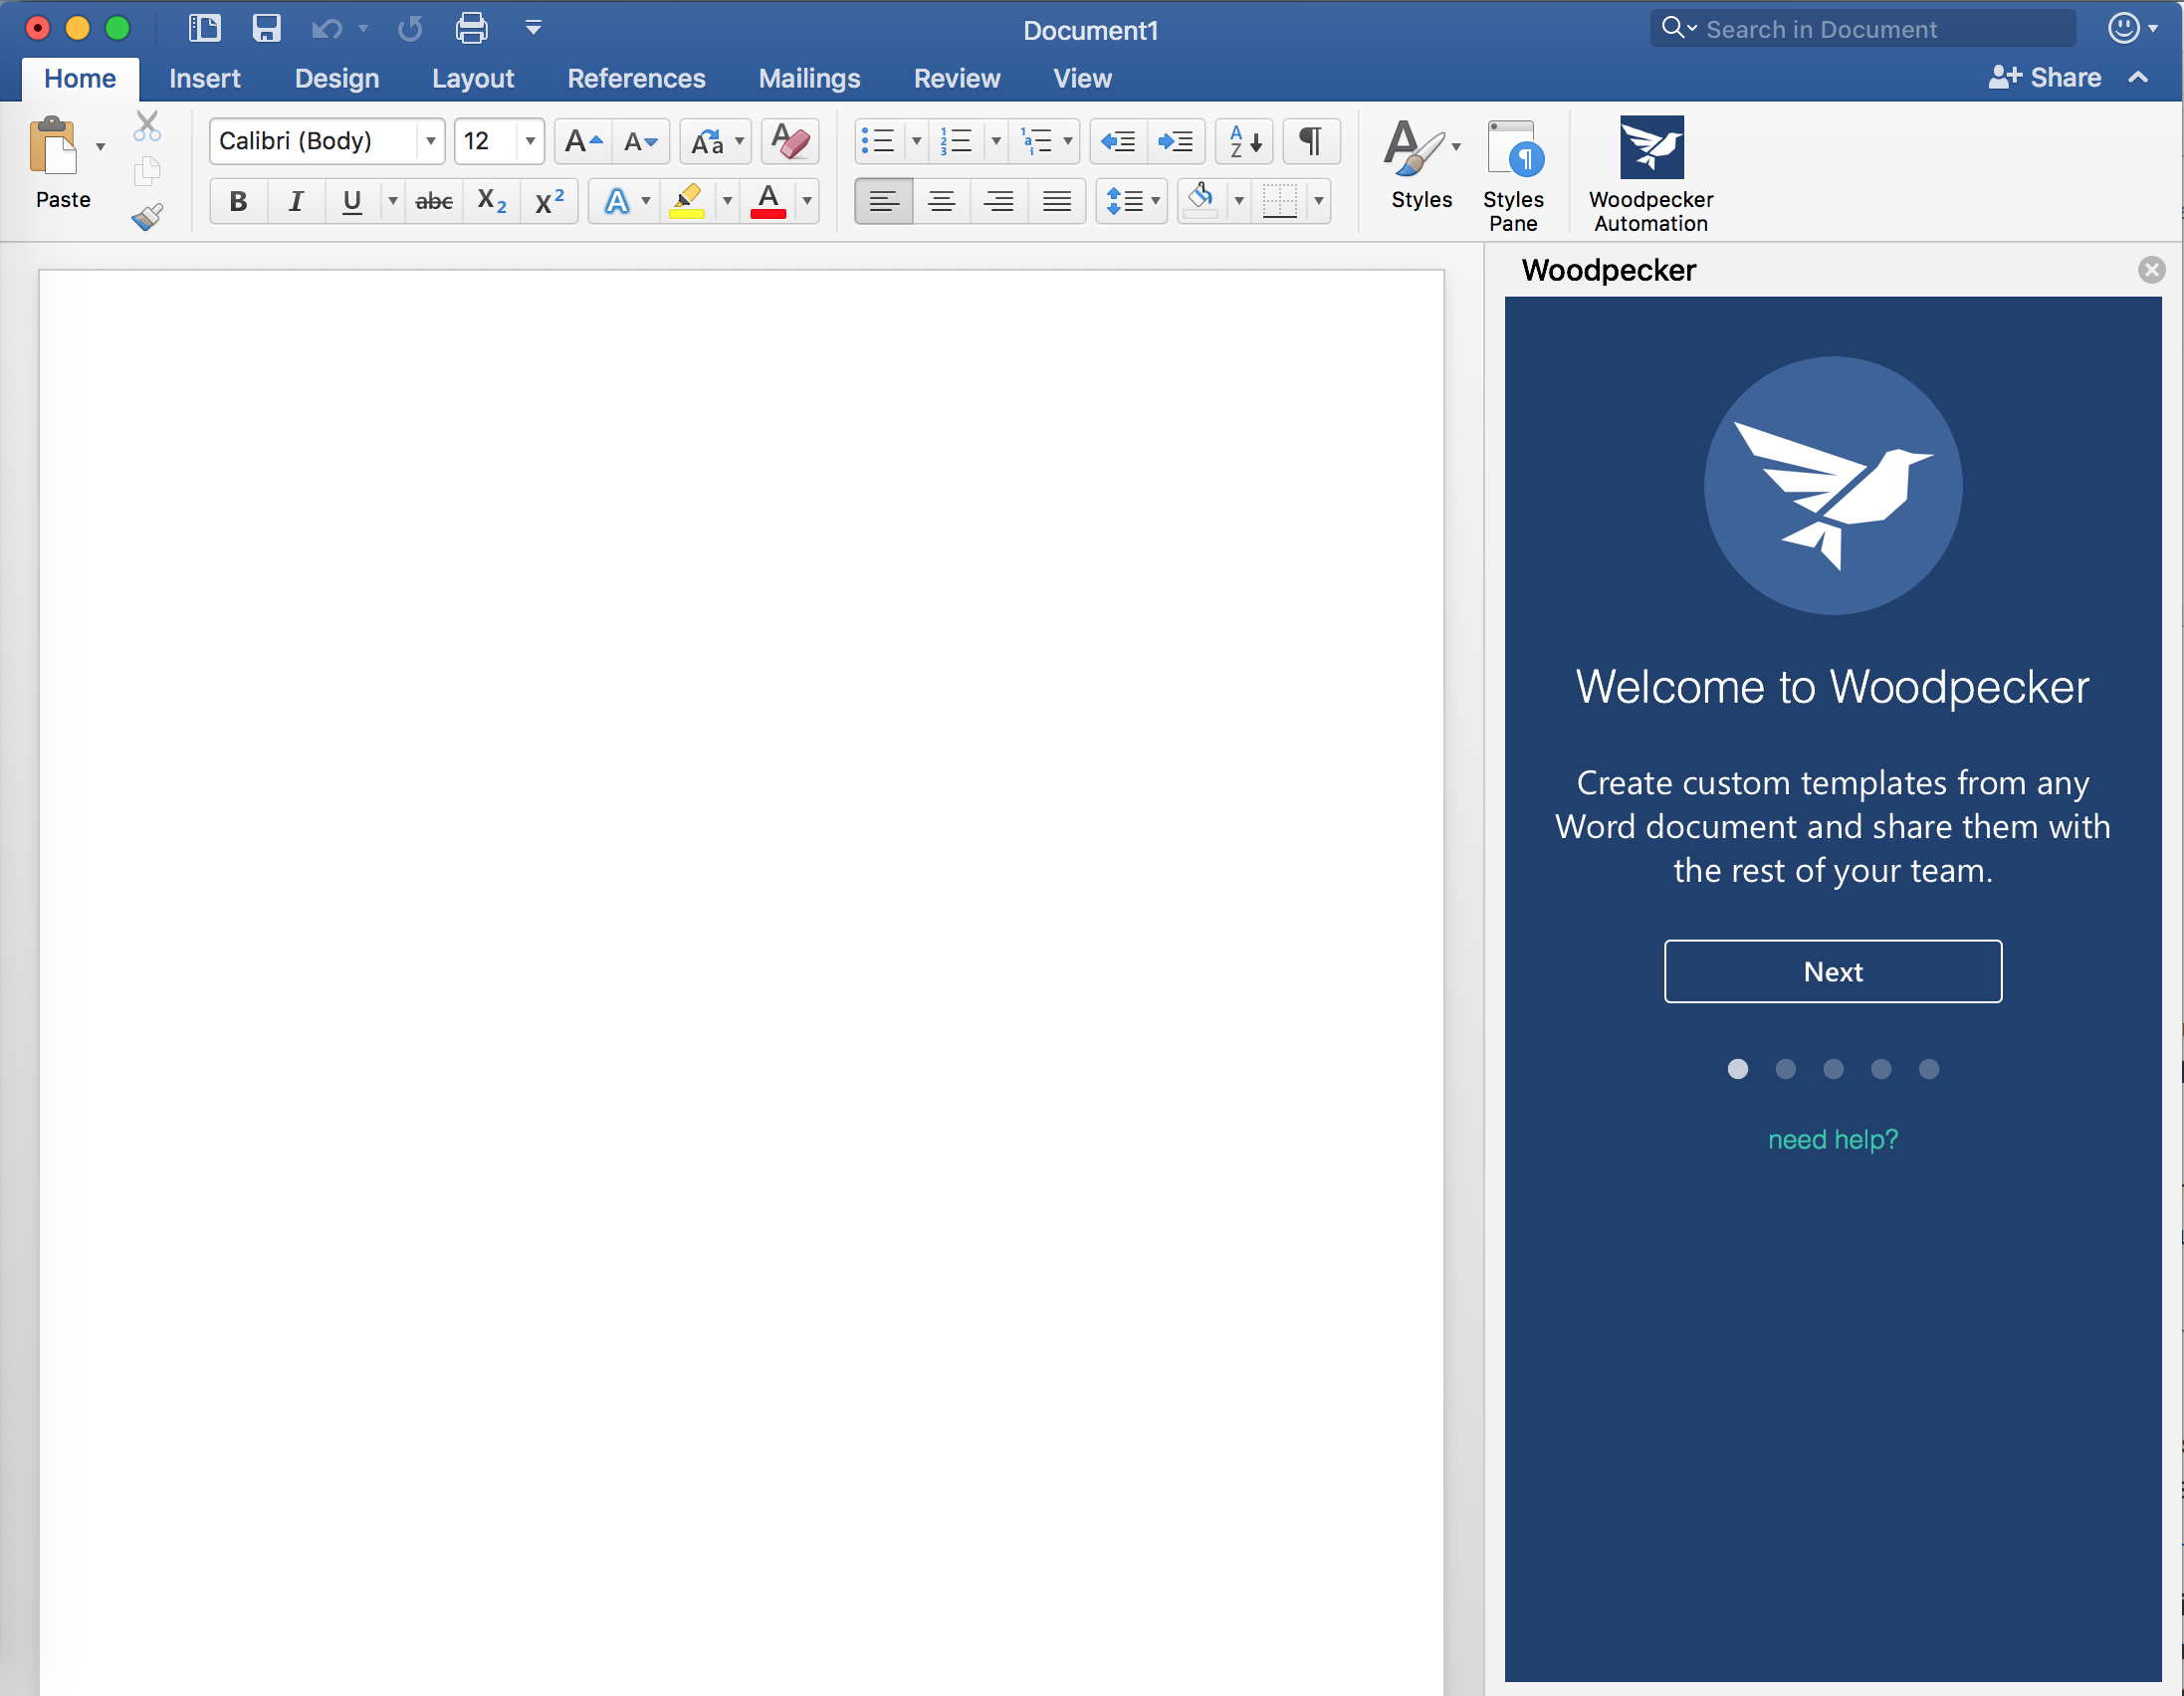The width and height of the screenshot is (2184, 1696).
Task: Apply the red font color swatch
Action: 768,201
